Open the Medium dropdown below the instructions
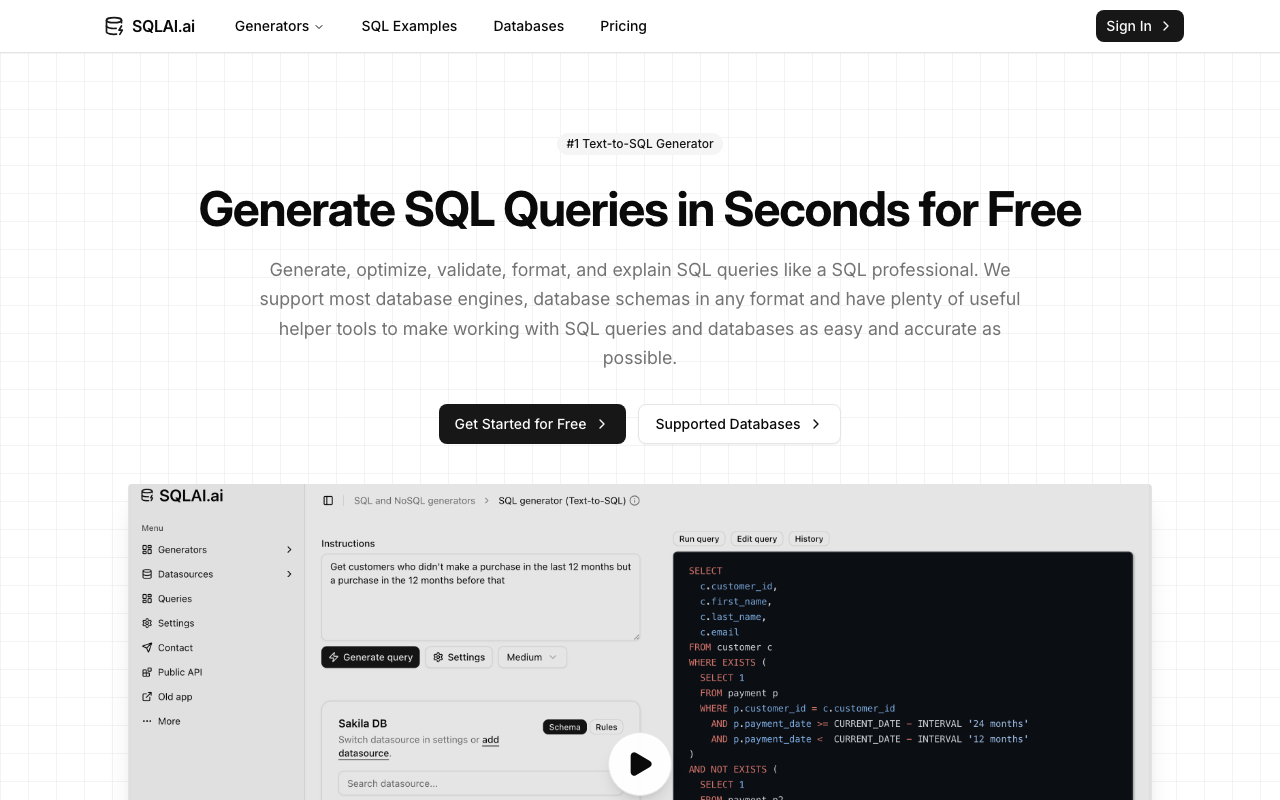 pos(532,657)
